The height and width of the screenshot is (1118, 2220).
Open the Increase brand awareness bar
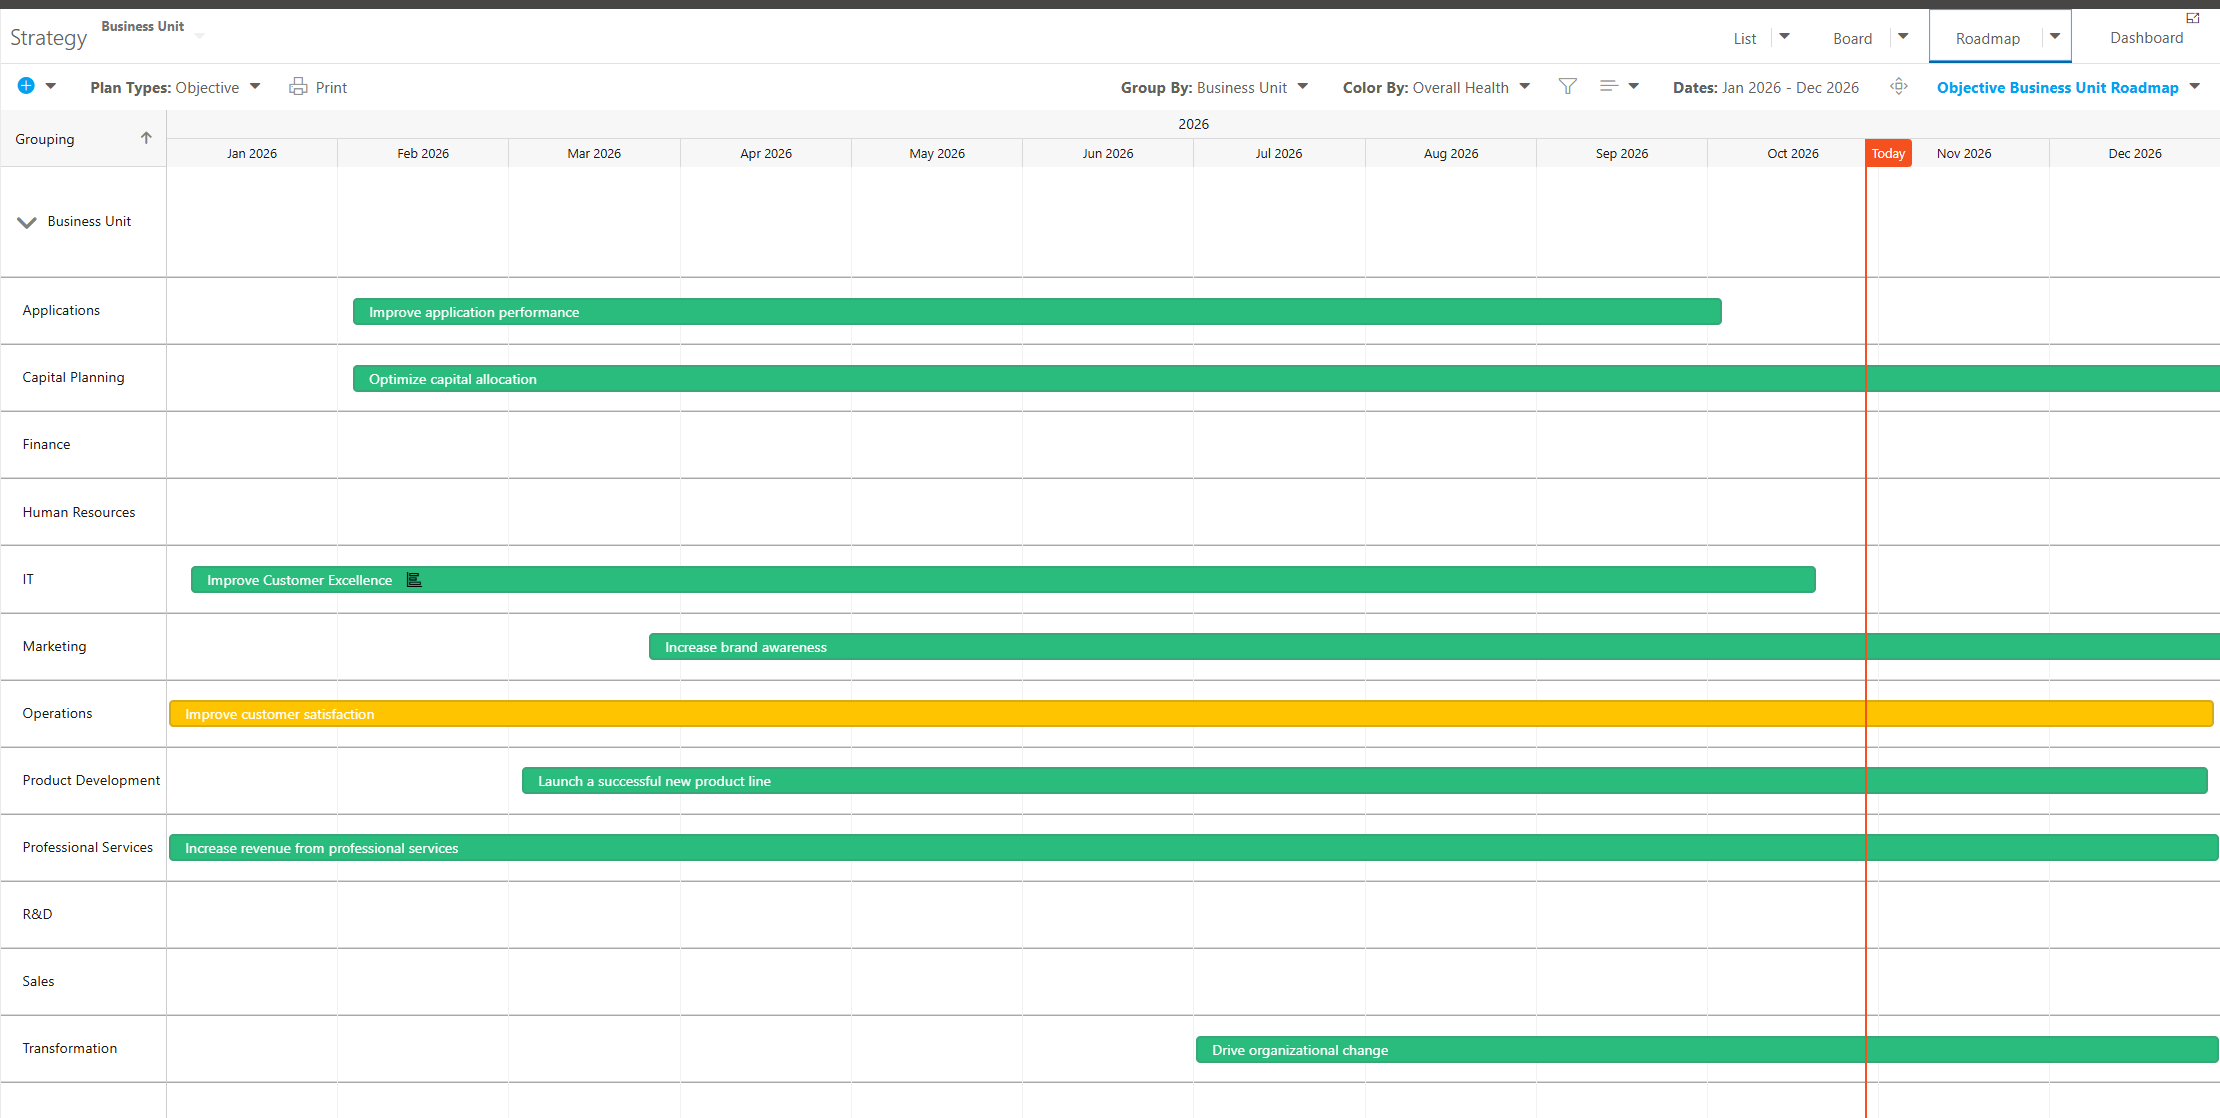coord(1434,647)
